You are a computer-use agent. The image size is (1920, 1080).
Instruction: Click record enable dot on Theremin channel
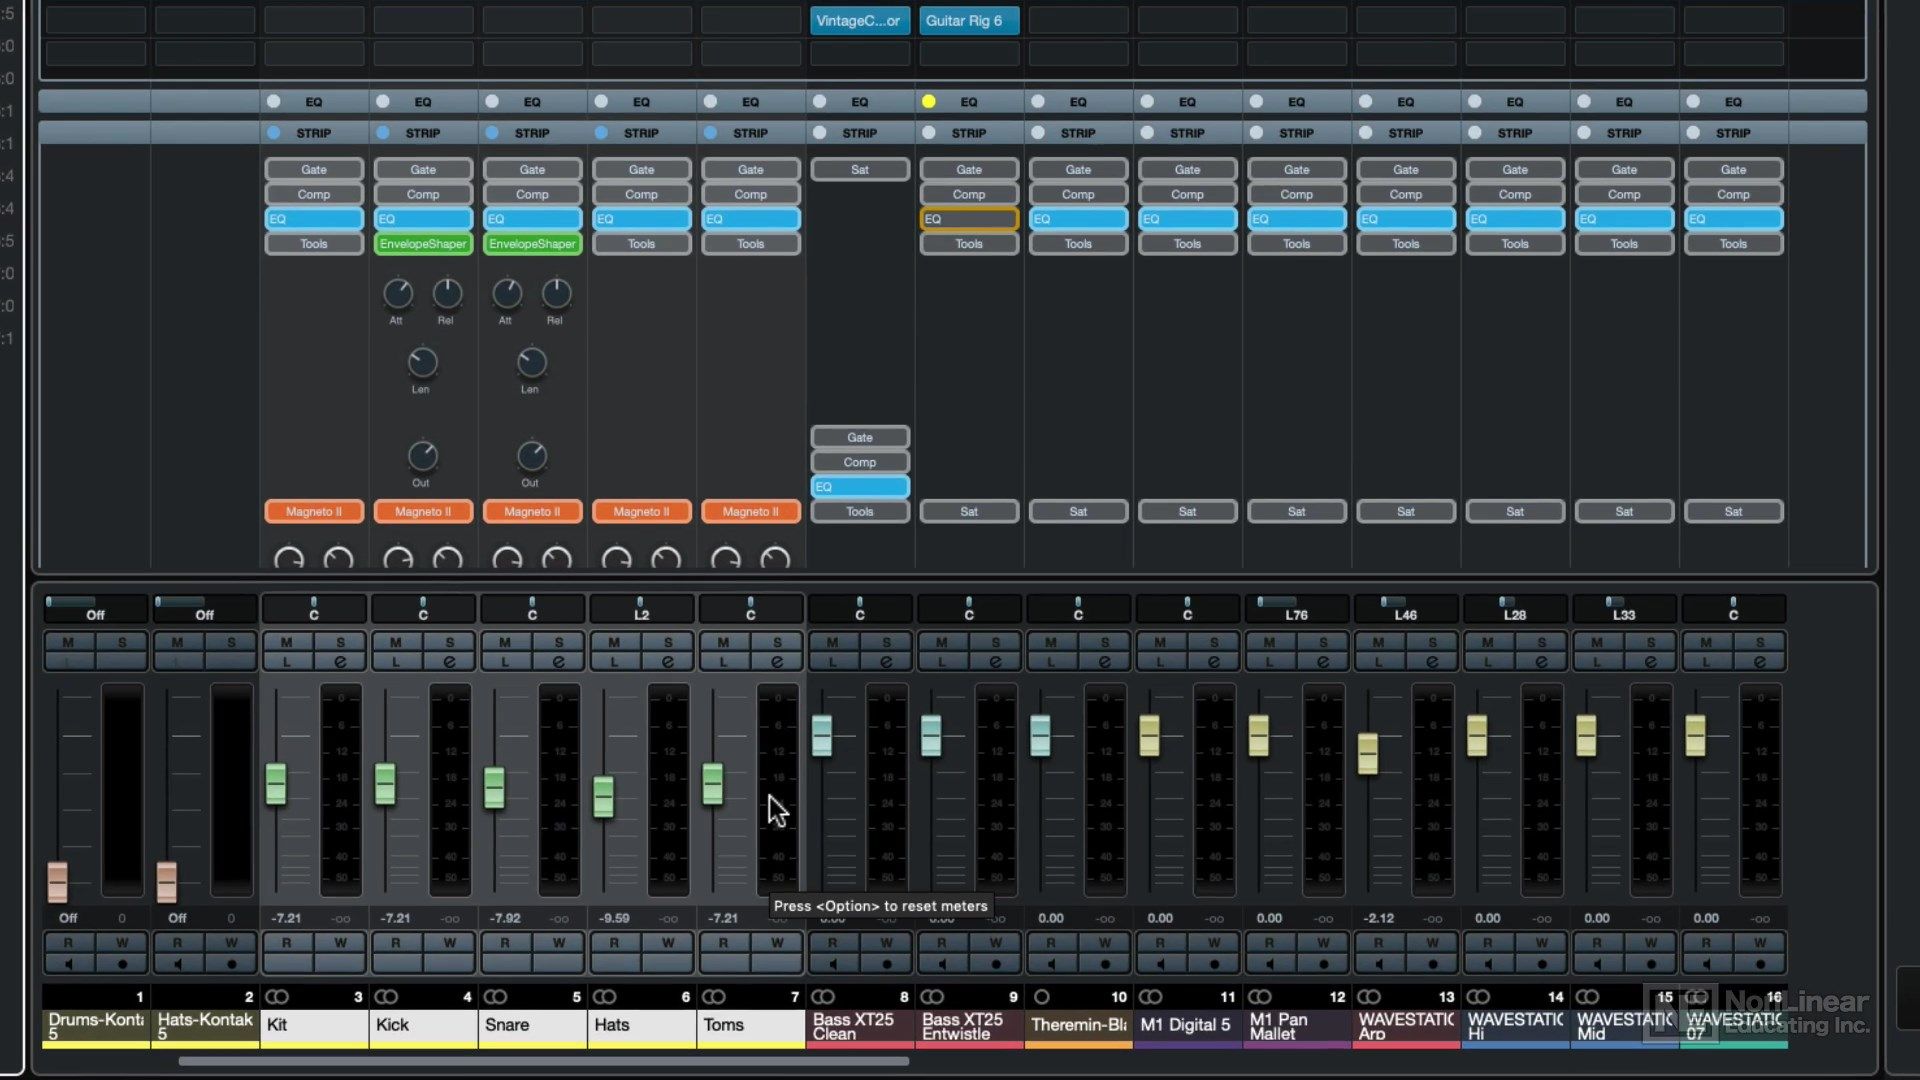pyautogui.click(x=1104, y=964)
